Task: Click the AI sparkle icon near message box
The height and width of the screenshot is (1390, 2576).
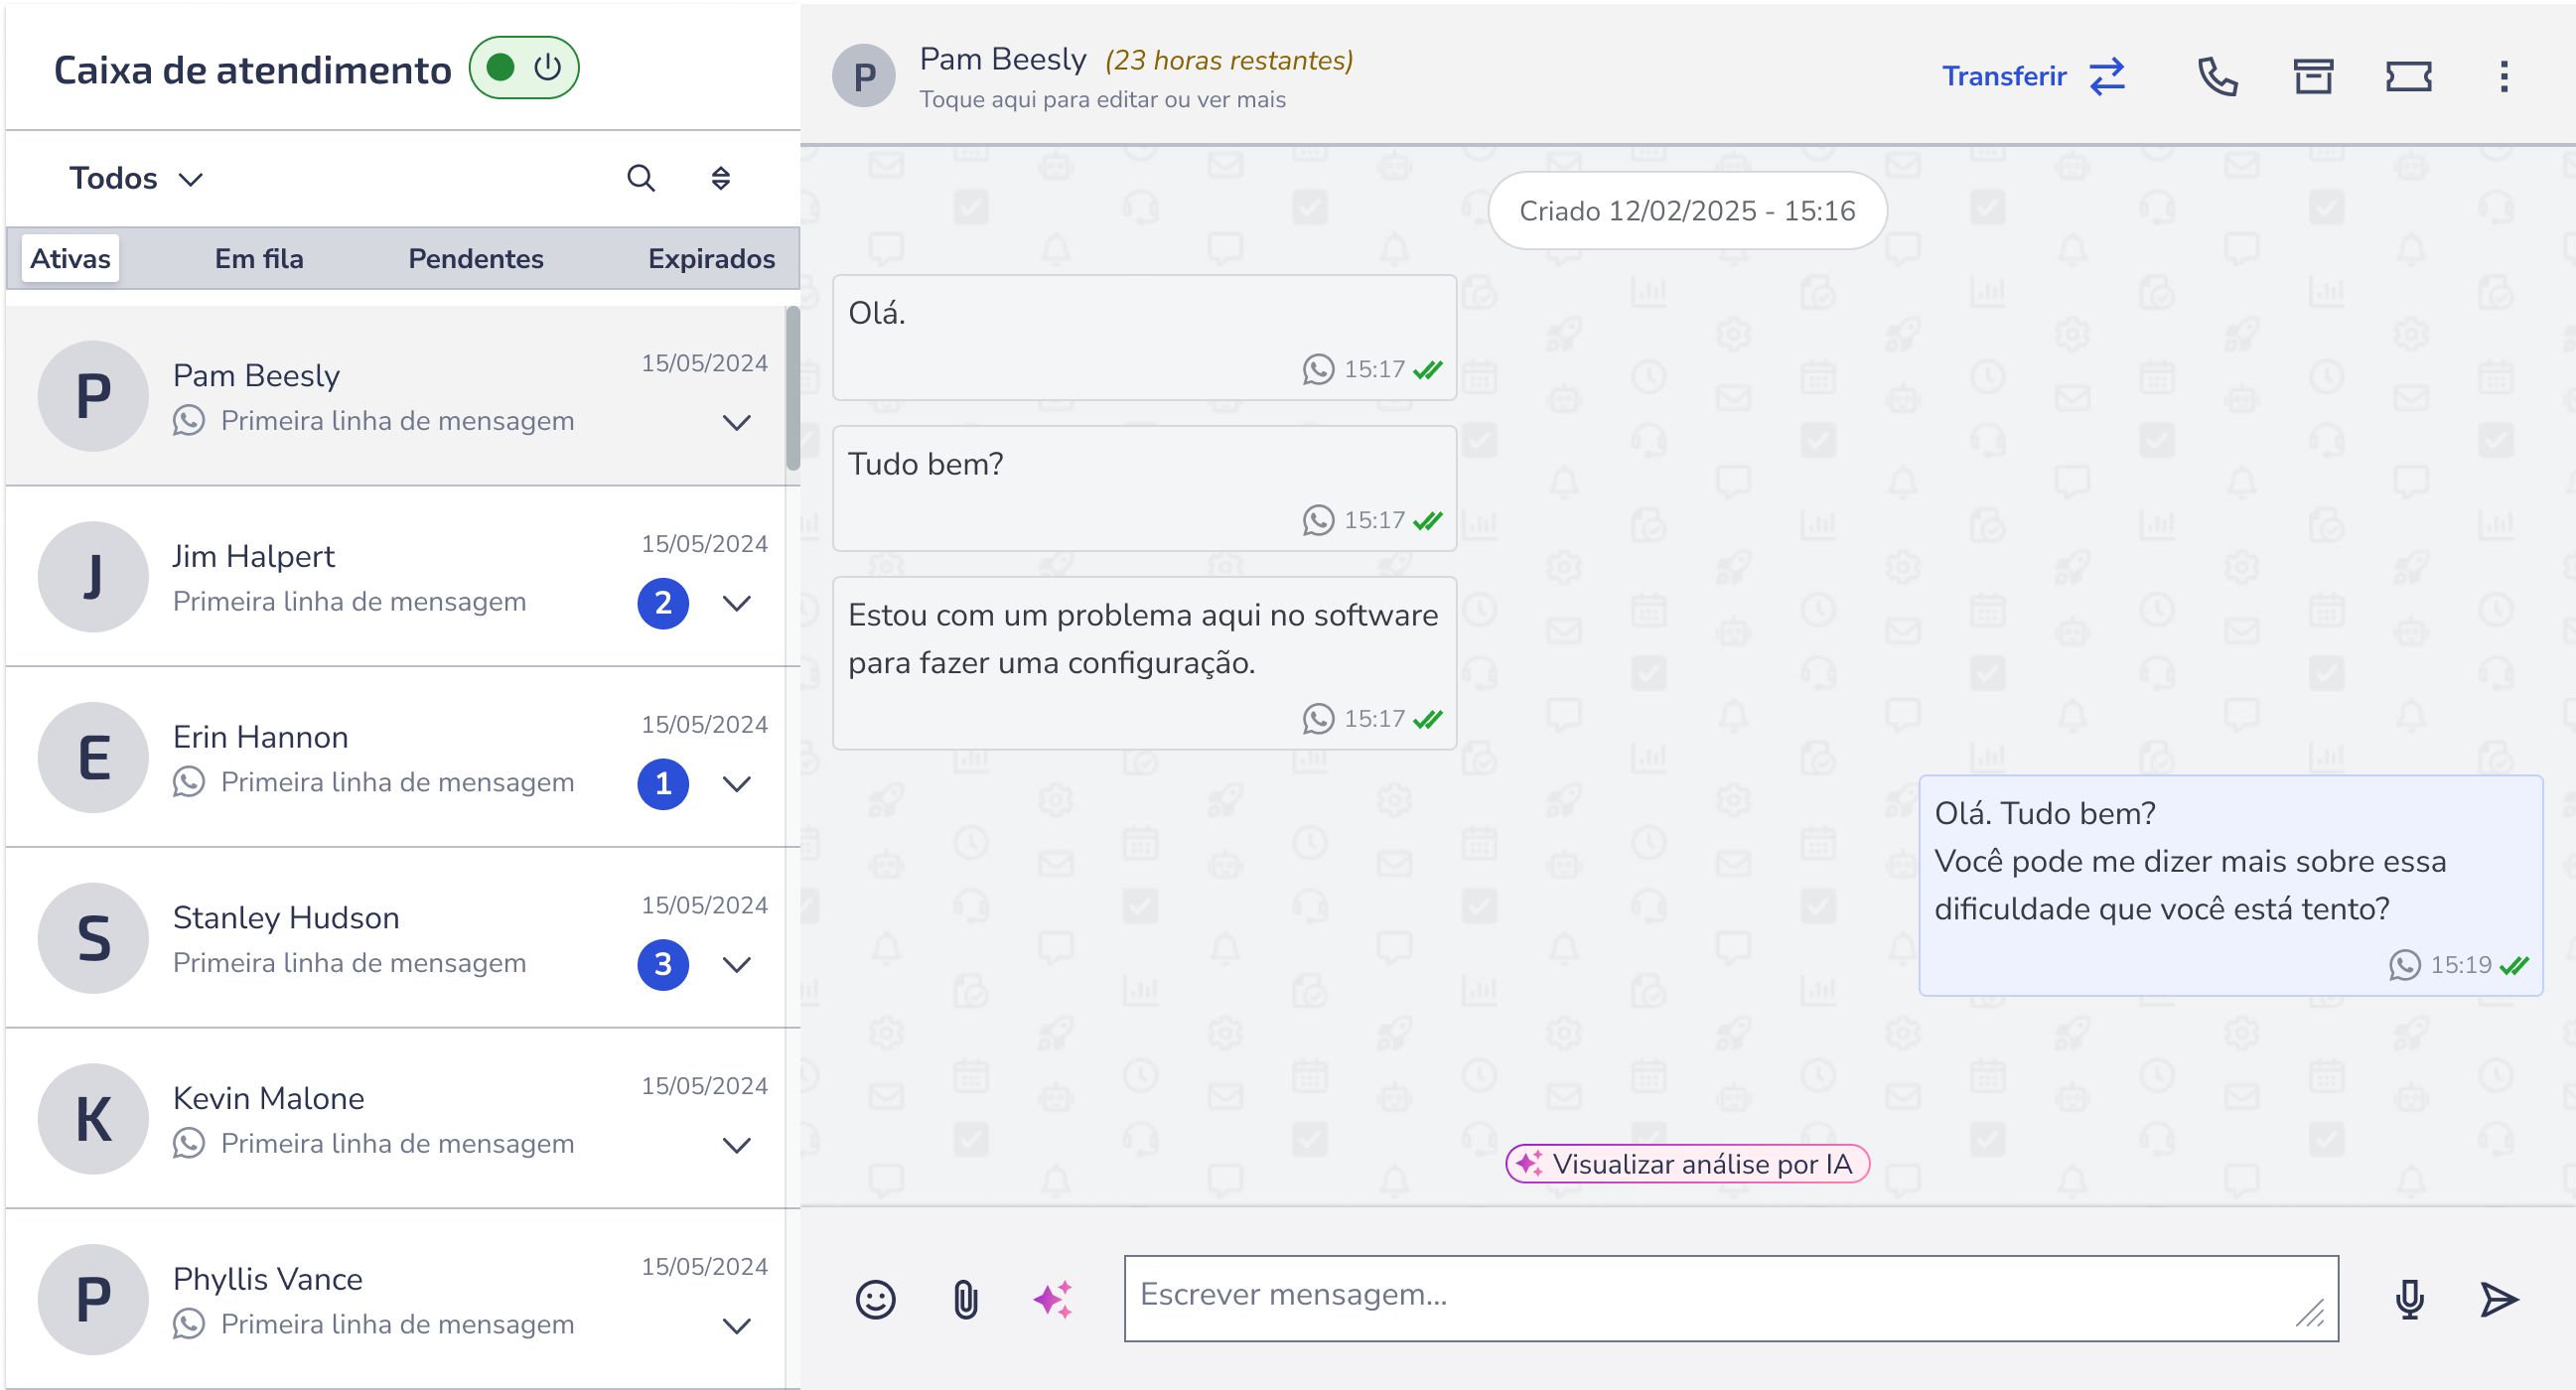Action: (x=1053, y=1300)
